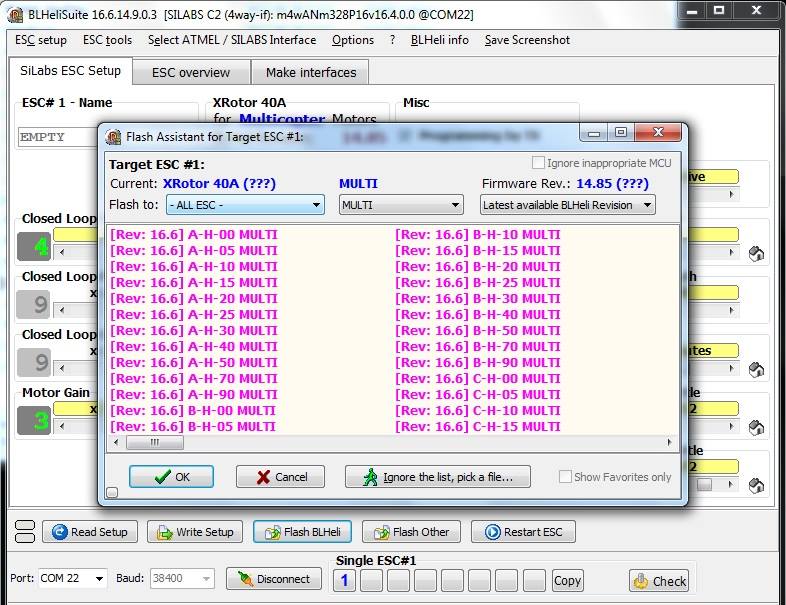Toggle Ignore inappropriate MCU checkbox
This screenshot has width=786, height=605.
pos(538,163)
